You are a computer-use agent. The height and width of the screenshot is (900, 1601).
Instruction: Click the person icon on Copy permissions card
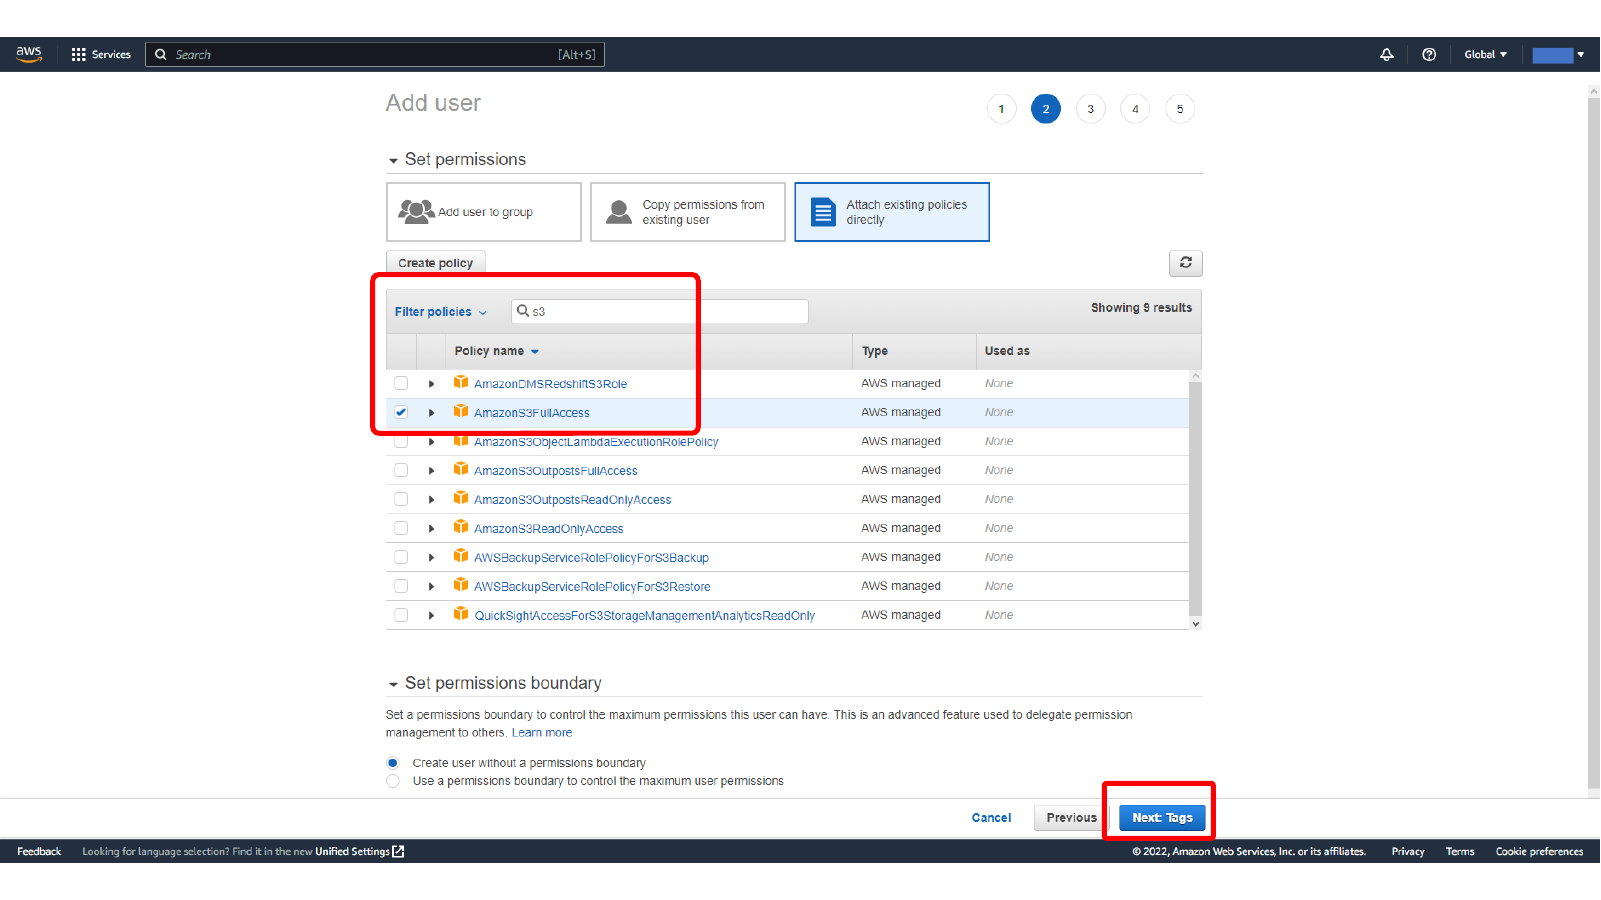619,212
